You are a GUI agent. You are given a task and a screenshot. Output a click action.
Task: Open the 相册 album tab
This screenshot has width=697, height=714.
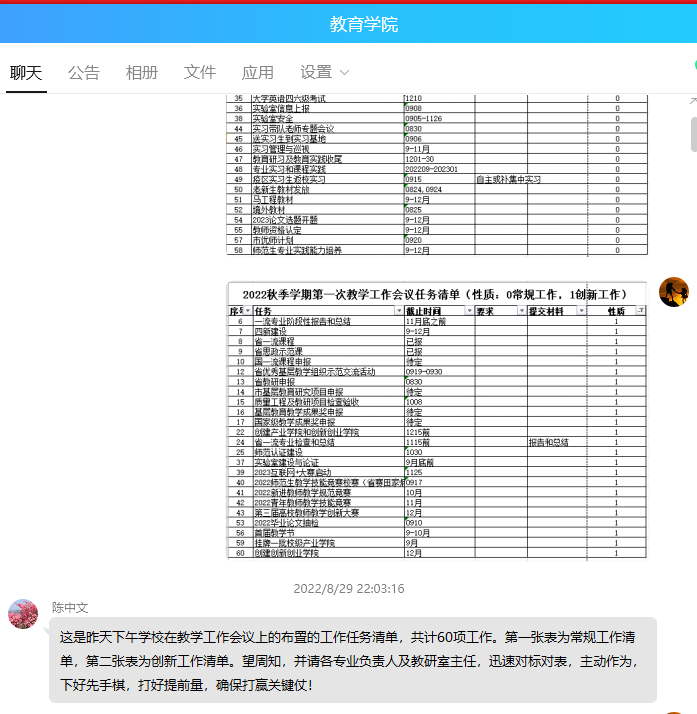click(x=142, y=72)
